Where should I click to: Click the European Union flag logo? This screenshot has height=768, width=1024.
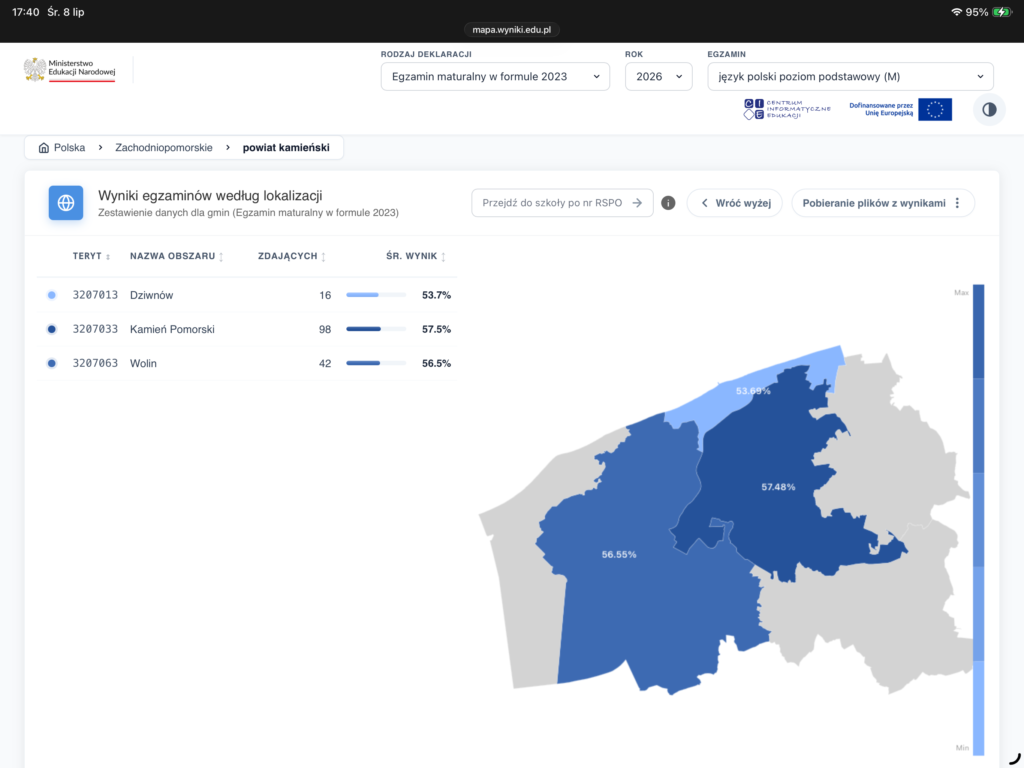coord(935,109)
